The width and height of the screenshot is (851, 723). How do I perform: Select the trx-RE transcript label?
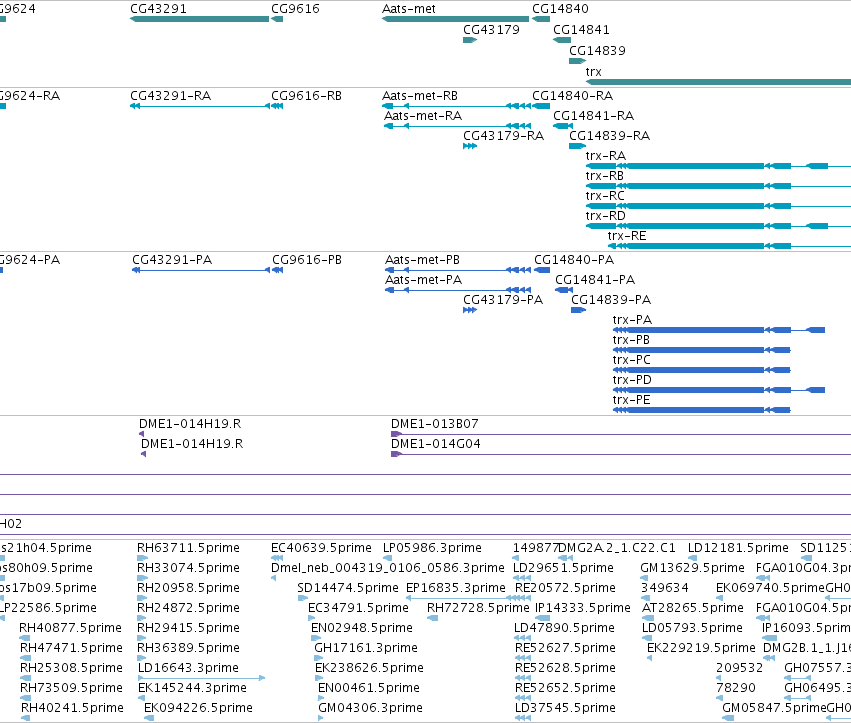pyautogui.click(x=627, y=236)
